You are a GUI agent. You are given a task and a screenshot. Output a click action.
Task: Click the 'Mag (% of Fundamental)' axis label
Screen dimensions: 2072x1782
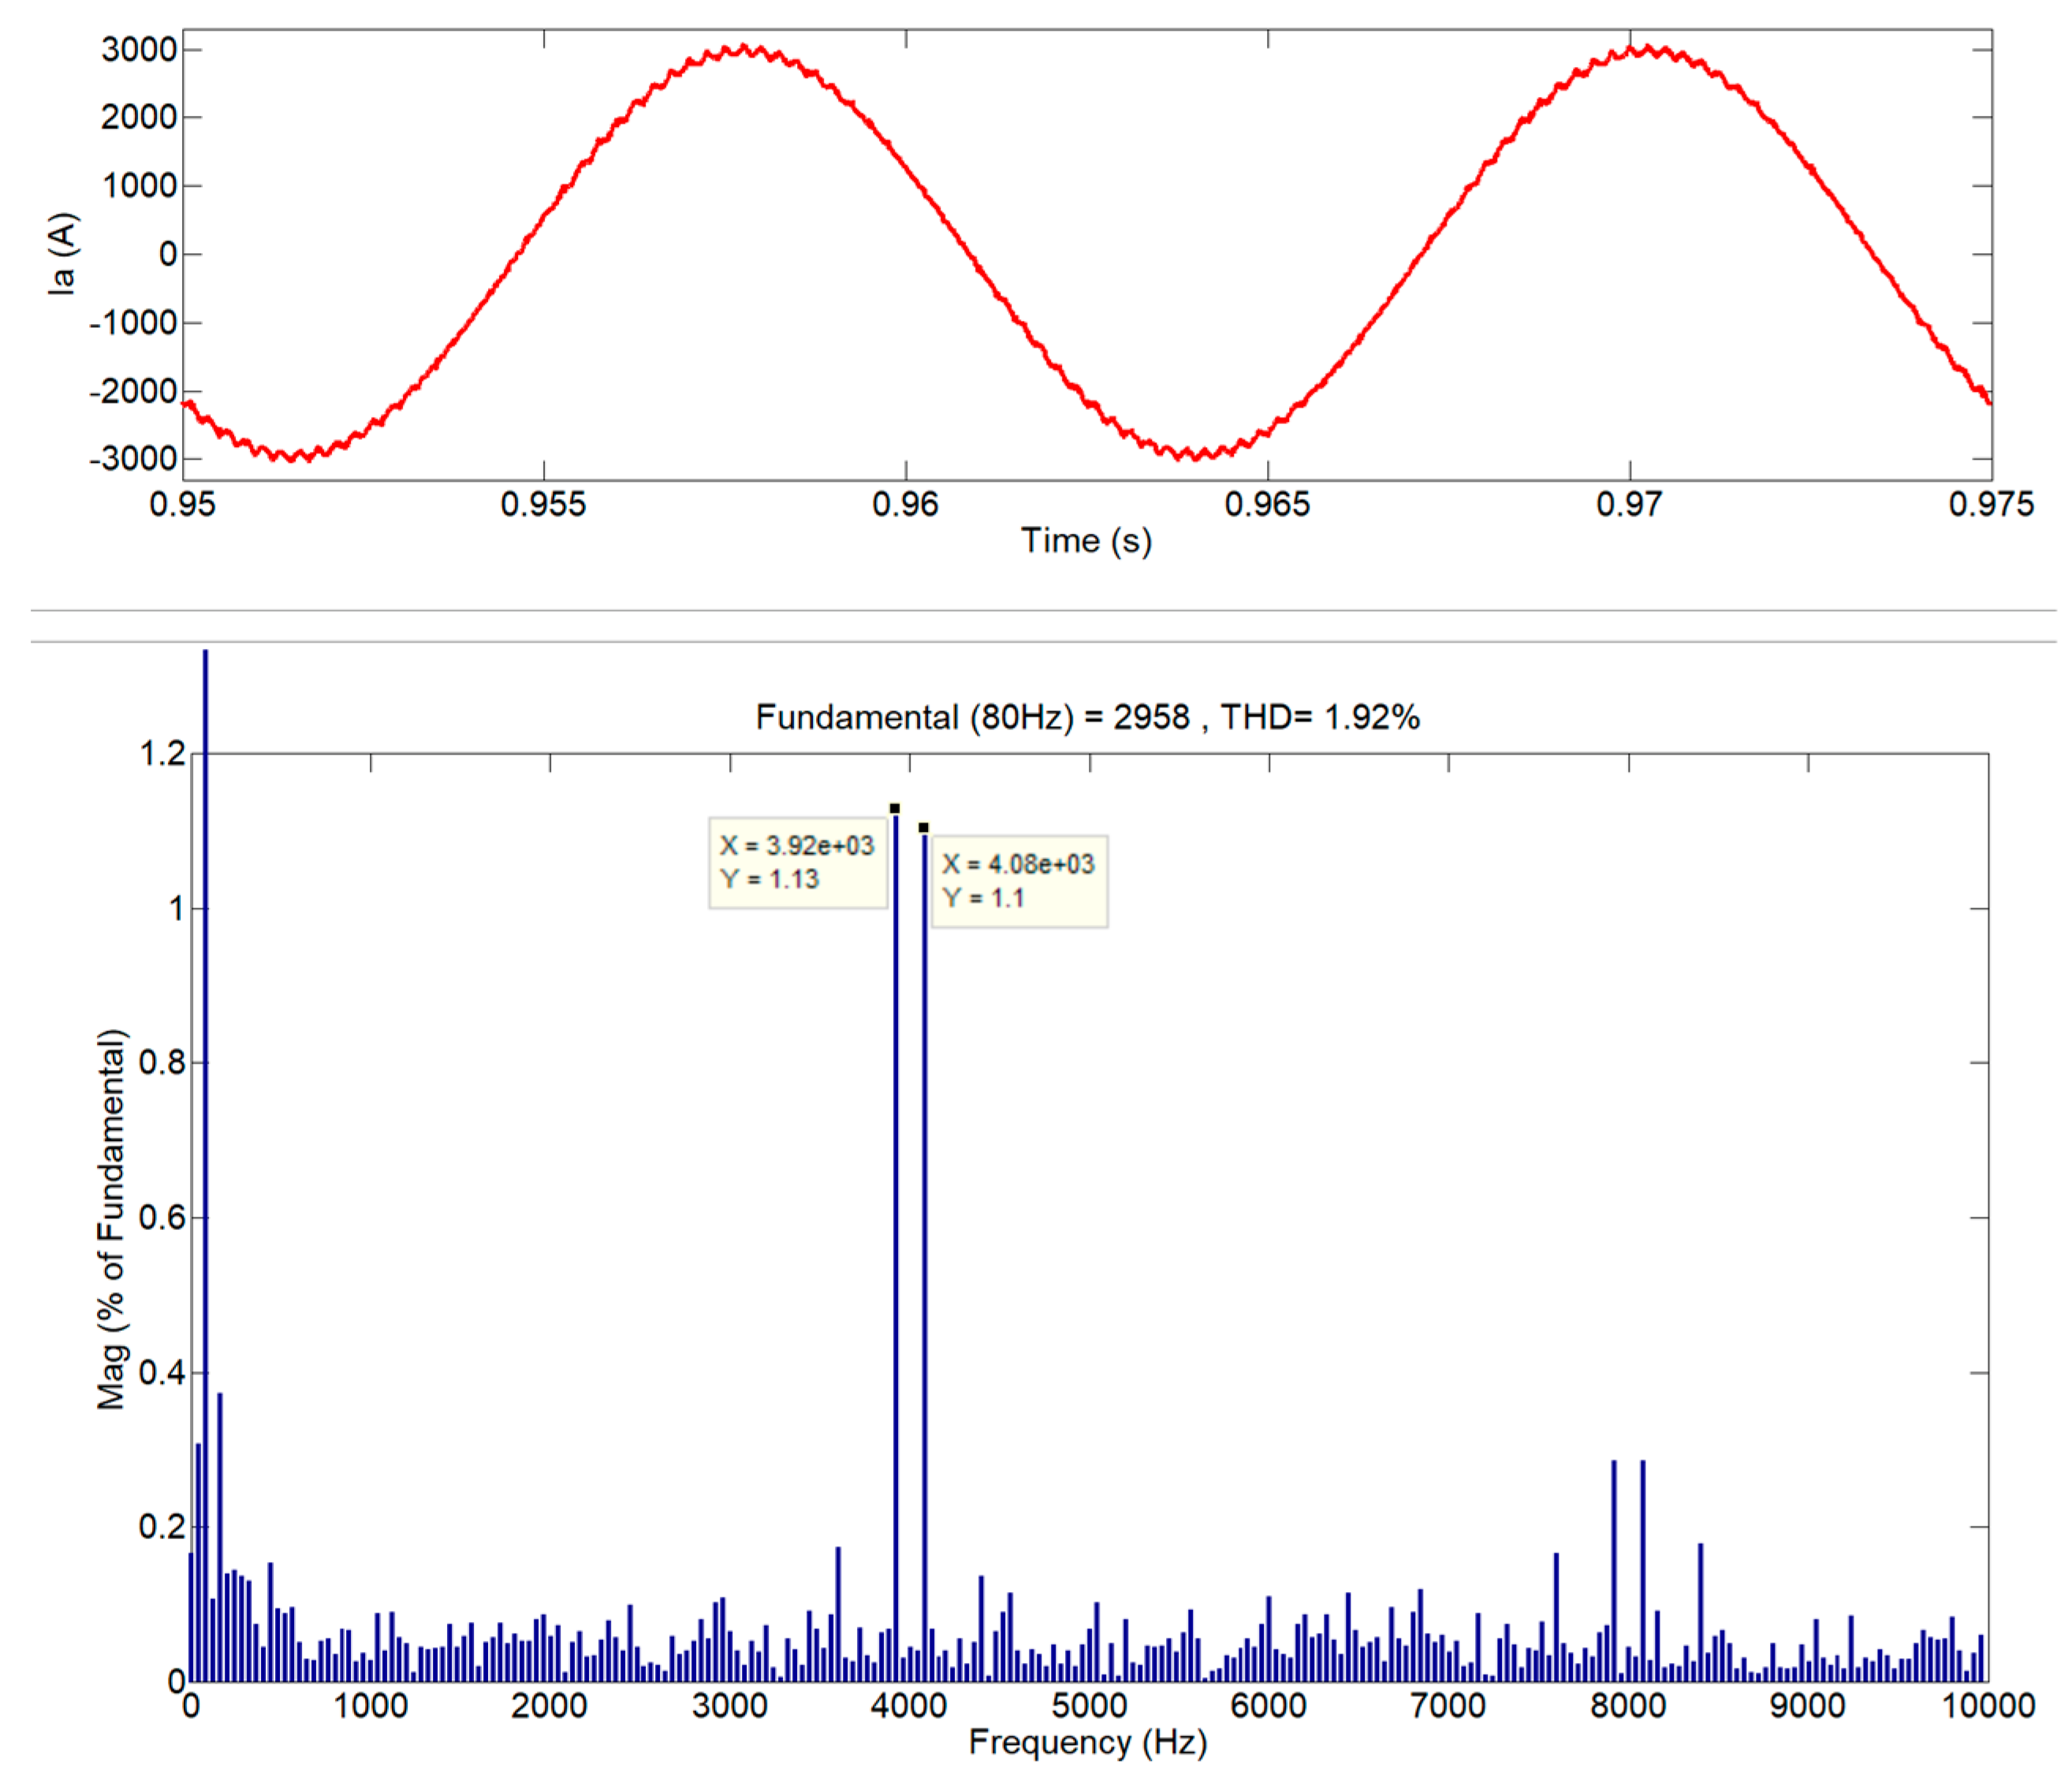tap(111, 1219)
